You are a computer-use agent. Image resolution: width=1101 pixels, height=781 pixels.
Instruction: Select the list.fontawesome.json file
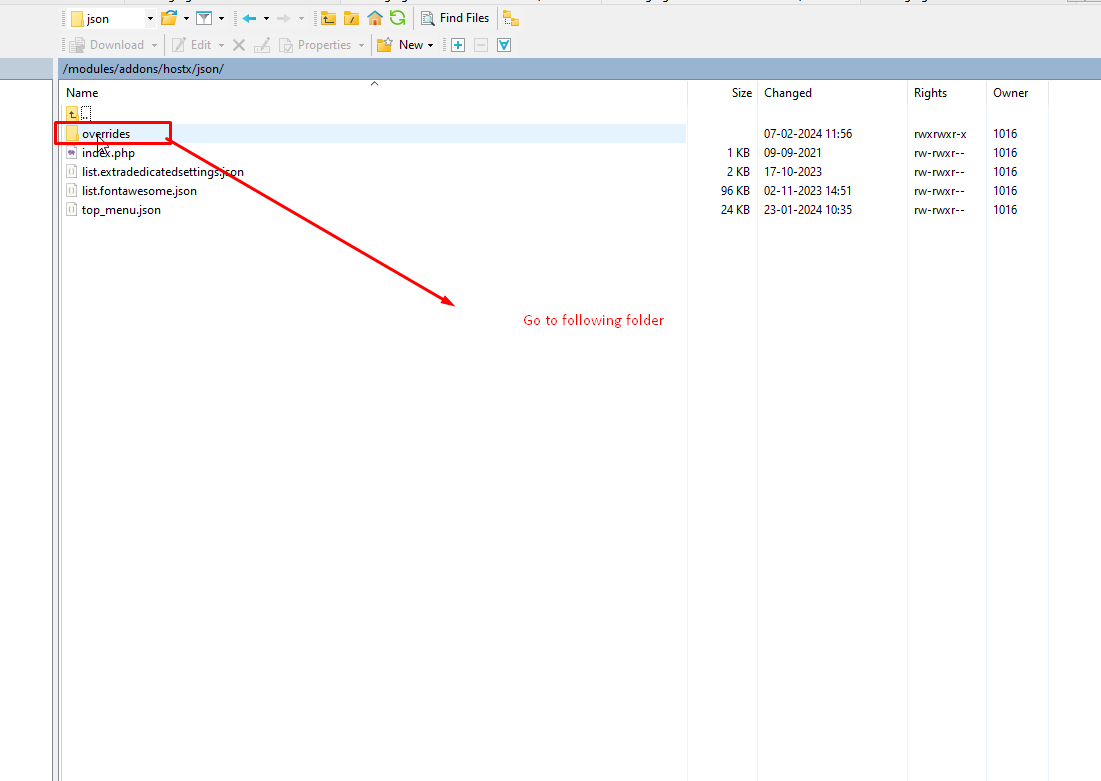tap(139, 191)
